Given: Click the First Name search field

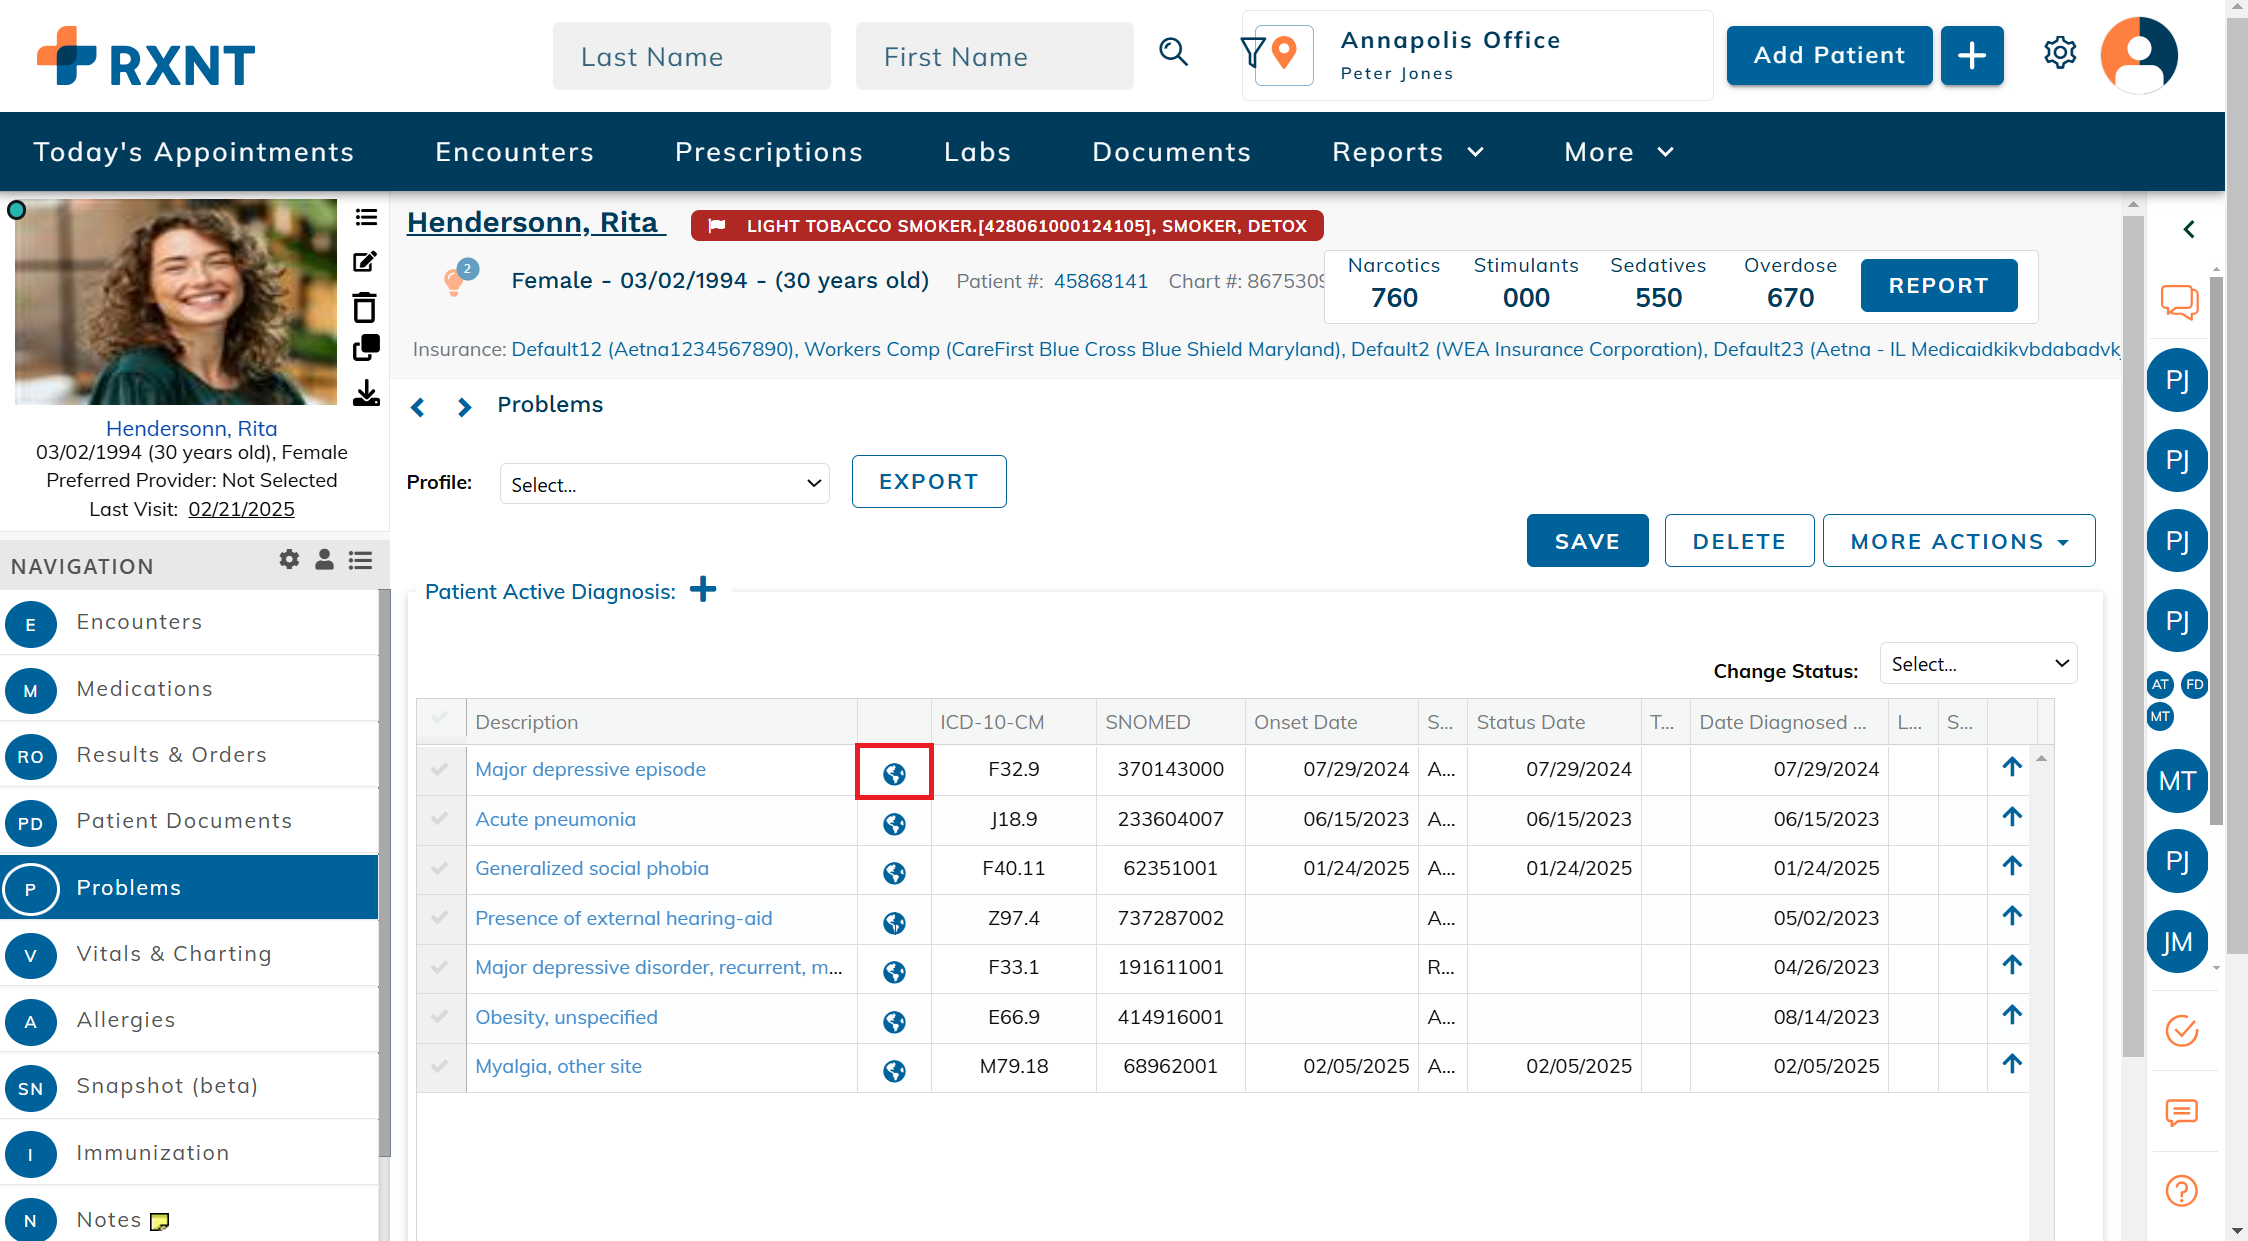Looking at the screenshot, I should click(x=995, y=56).
